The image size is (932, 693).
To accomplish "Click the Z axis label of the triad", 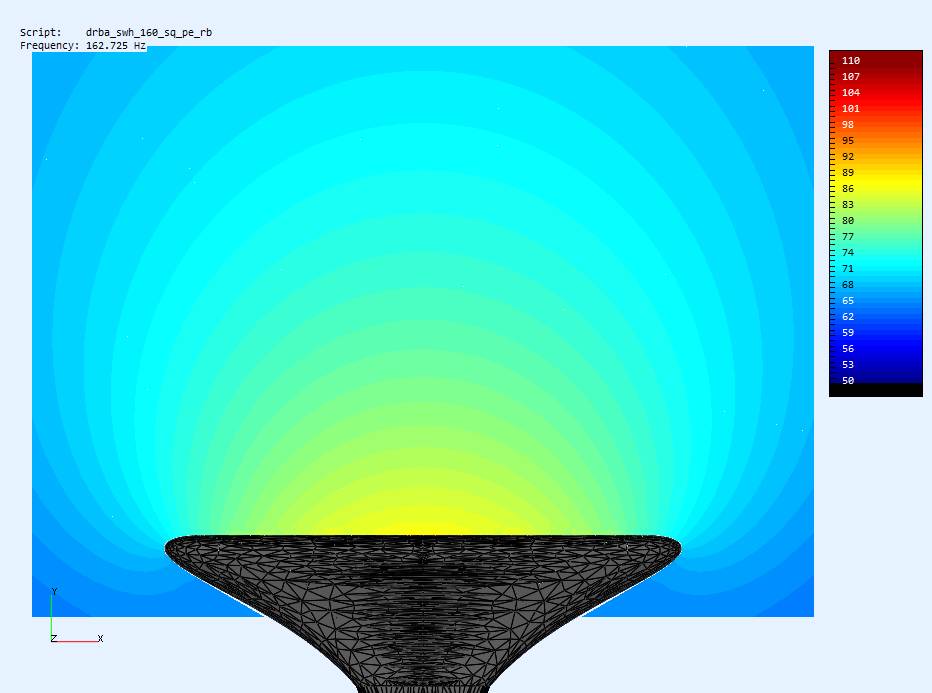I will pos(53,639).
